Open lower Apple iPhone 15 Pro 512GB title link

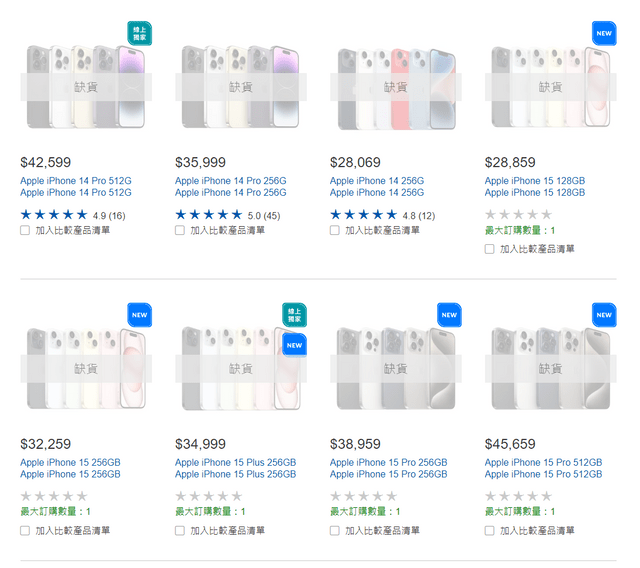(543, 474)
